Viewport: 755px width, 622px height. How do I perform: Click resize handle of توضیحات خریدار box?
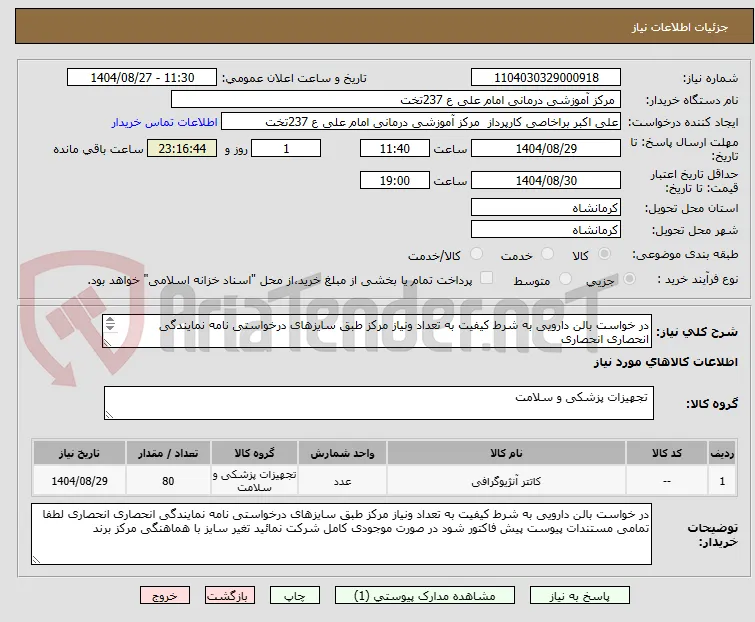(36, 559)
